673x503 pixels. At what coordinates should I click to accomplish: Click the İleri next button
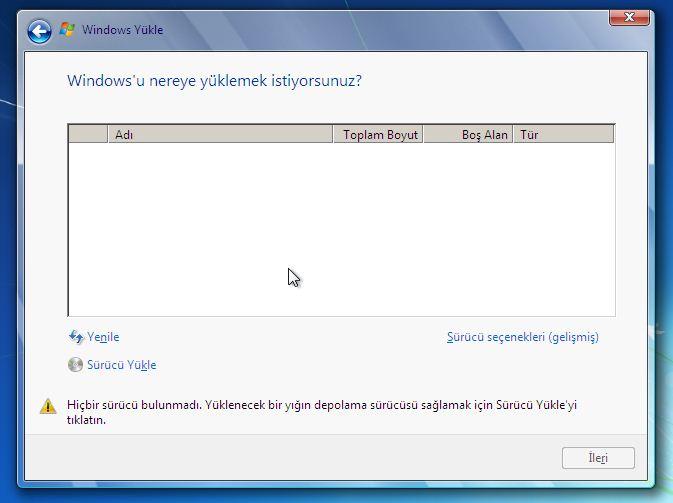[598, 458]
